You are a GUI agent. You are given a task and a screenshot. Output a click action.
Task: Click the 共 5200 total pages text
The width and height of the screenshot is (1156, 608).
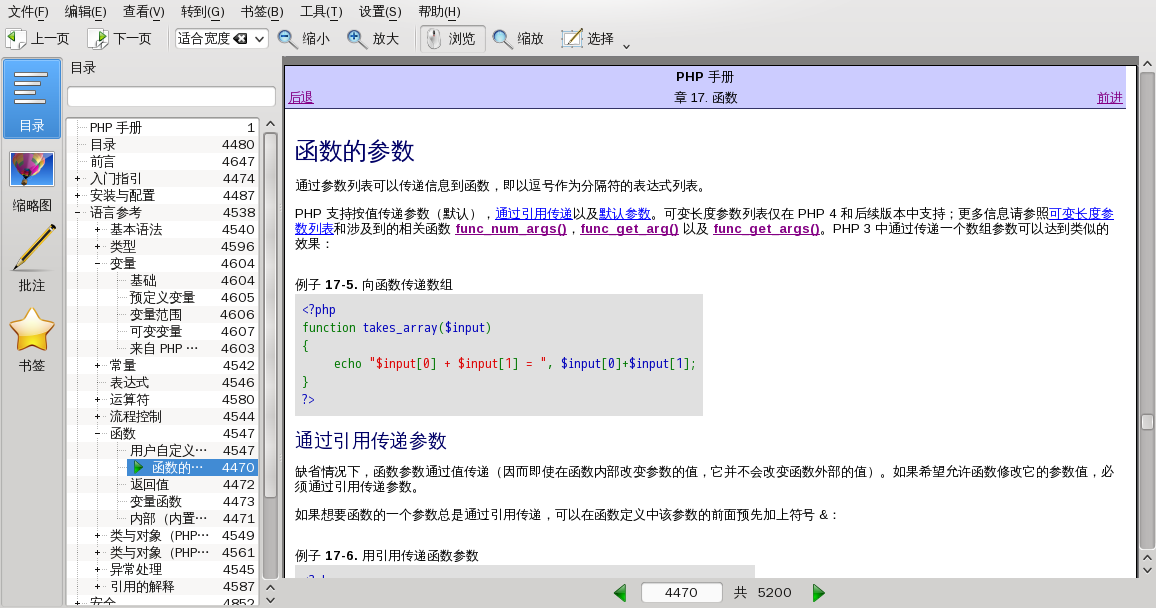pyautogui.click(x=762, y=593)
